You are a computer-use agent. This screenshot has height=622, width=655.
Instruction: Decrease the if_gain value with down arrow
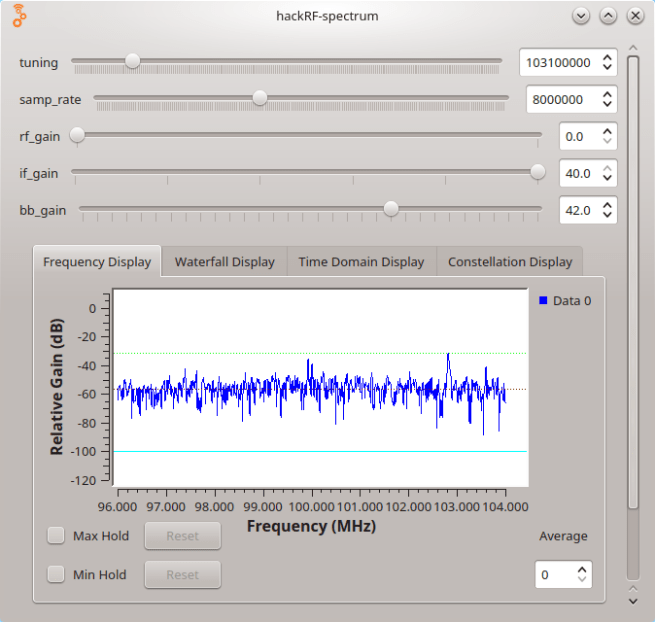606,179
